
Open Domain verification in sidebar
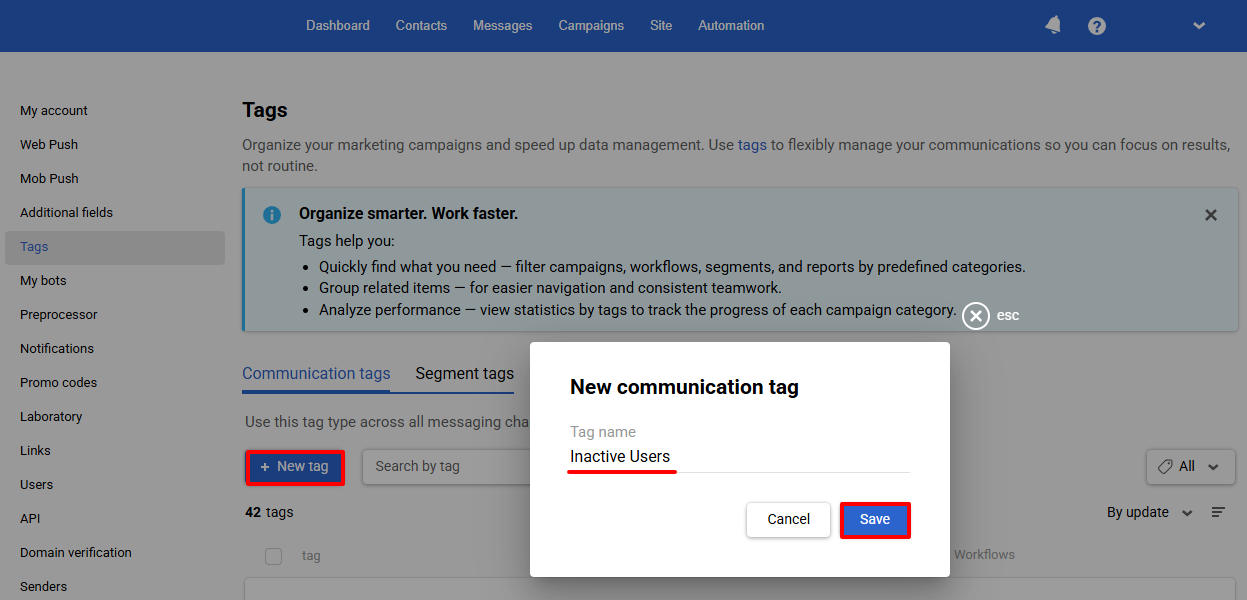[x=76, y=553]
